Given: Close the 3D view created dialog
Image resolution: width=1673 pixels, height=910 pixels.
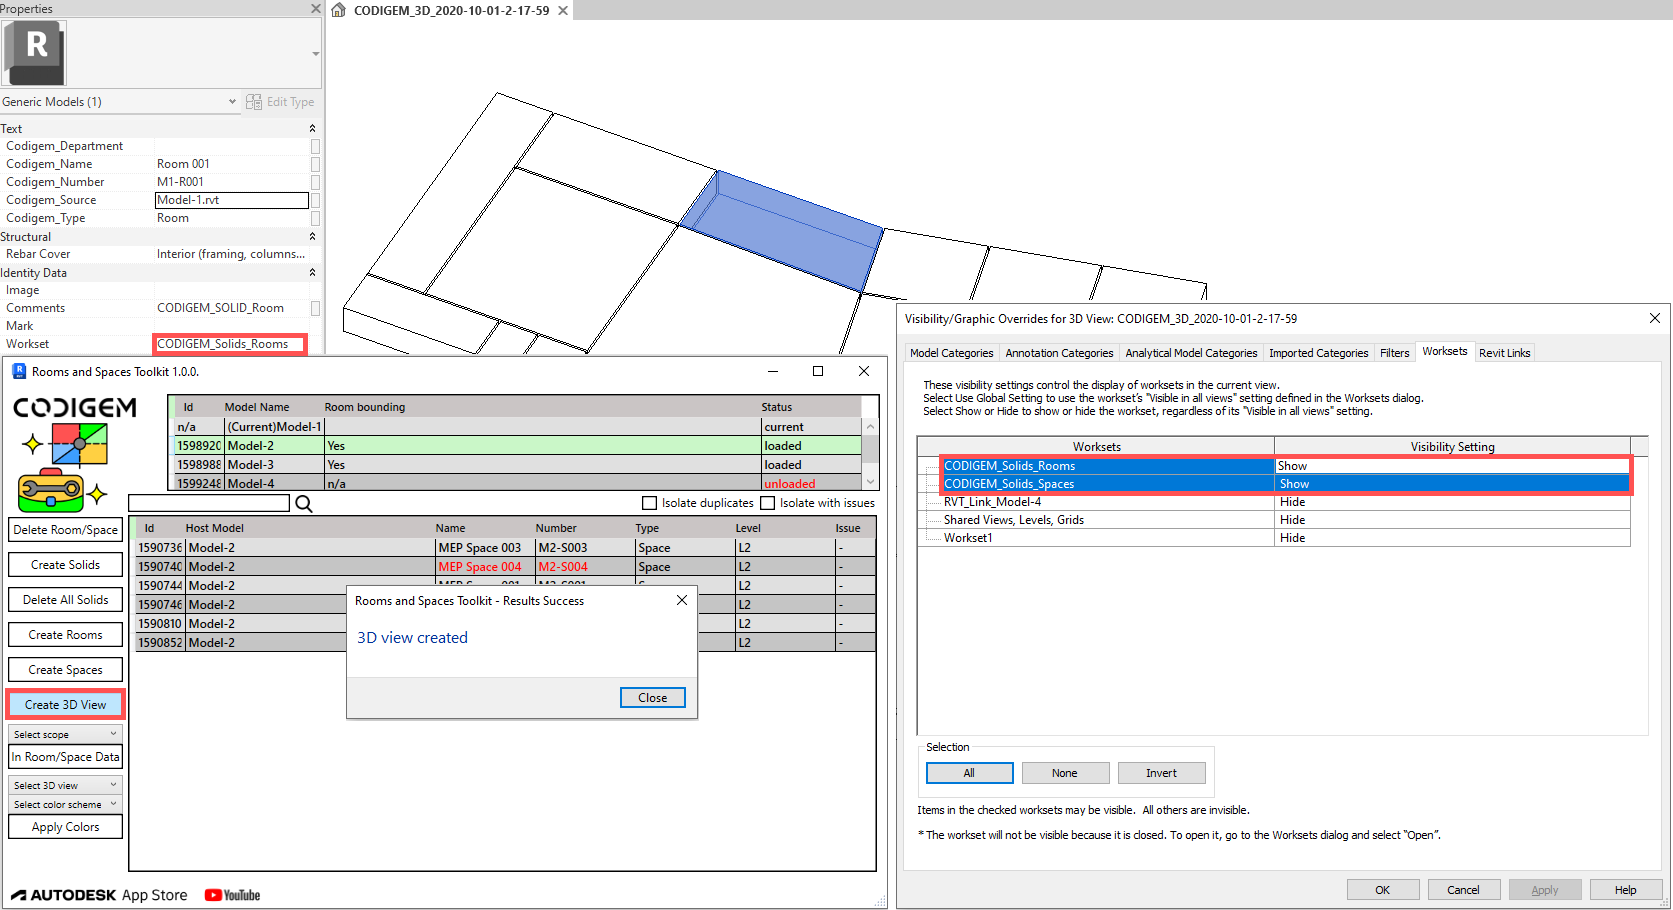Looking at the screenshot, I should [x=652, y=698].
